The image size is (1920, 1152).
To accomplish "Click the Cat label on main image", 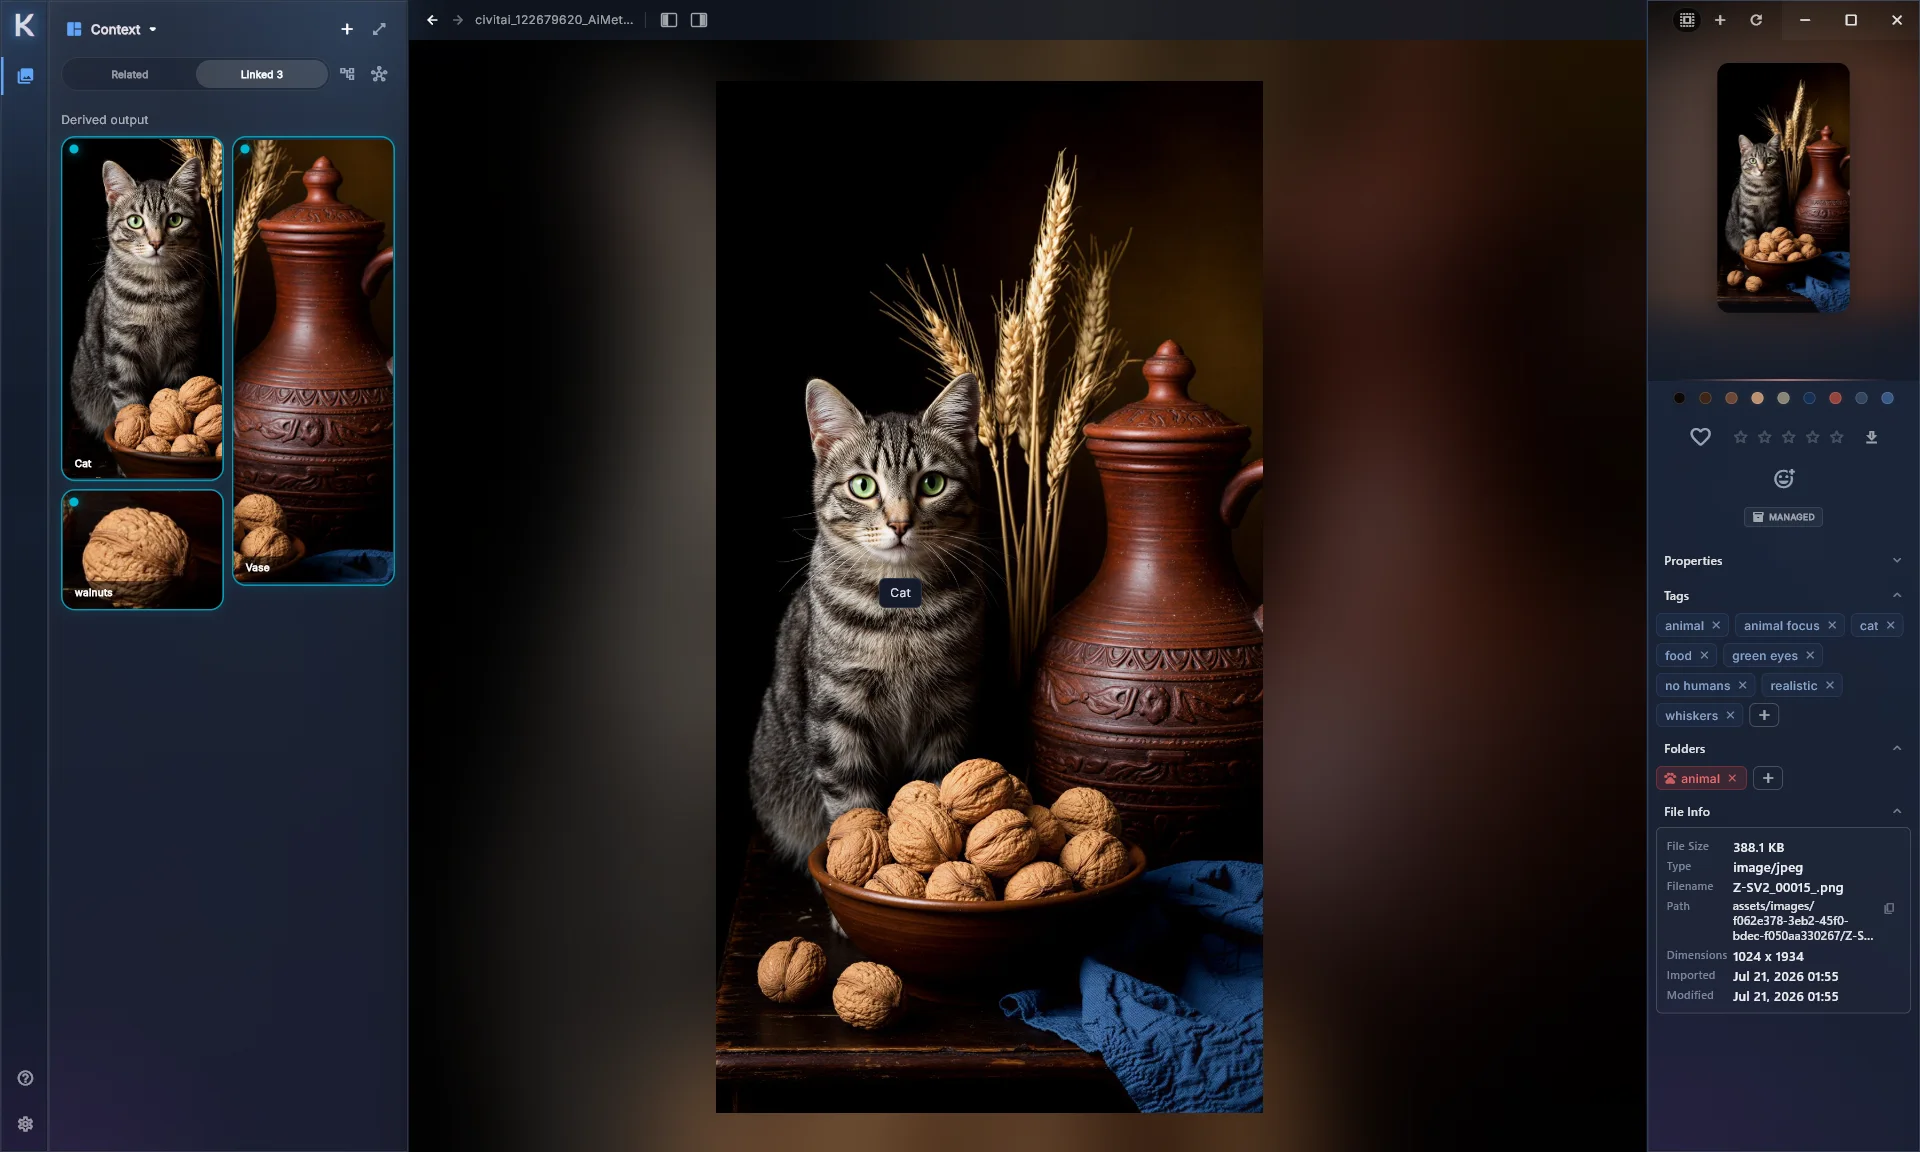I will [900, 593].
